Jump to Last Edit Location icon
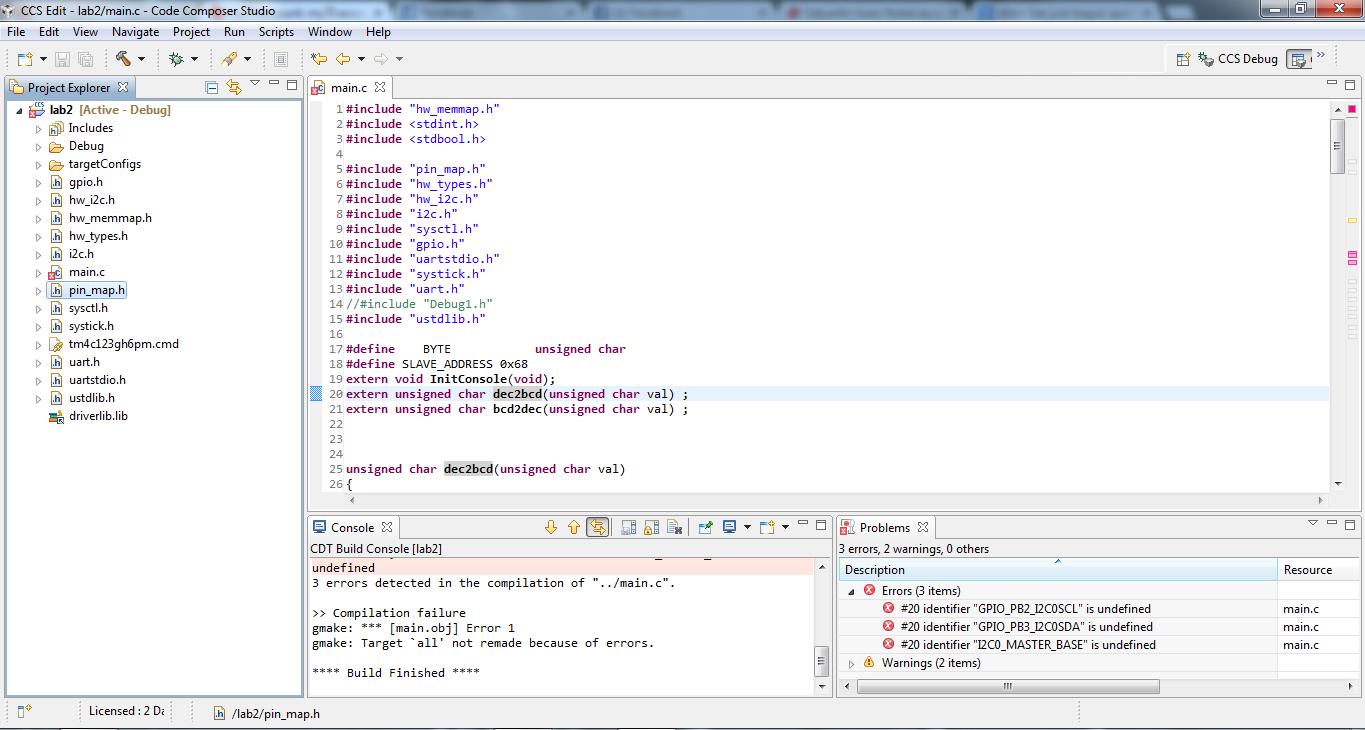 (x=319, y=59)
